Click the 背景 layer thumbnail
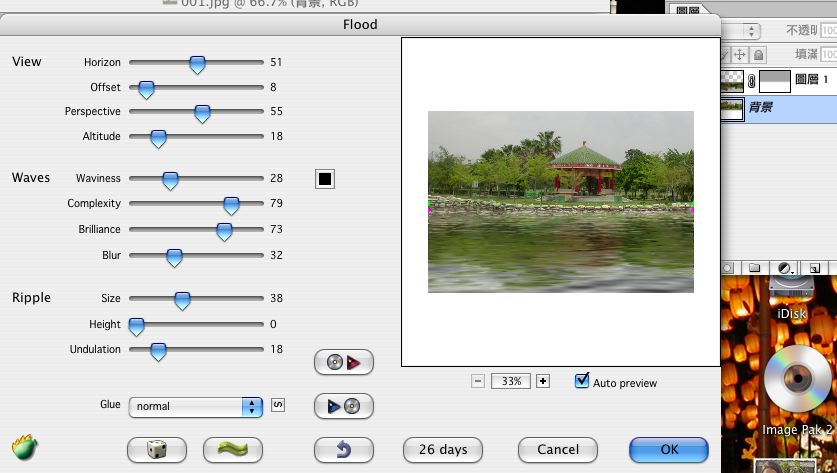The image size is (837, 473). pos(731,109)
